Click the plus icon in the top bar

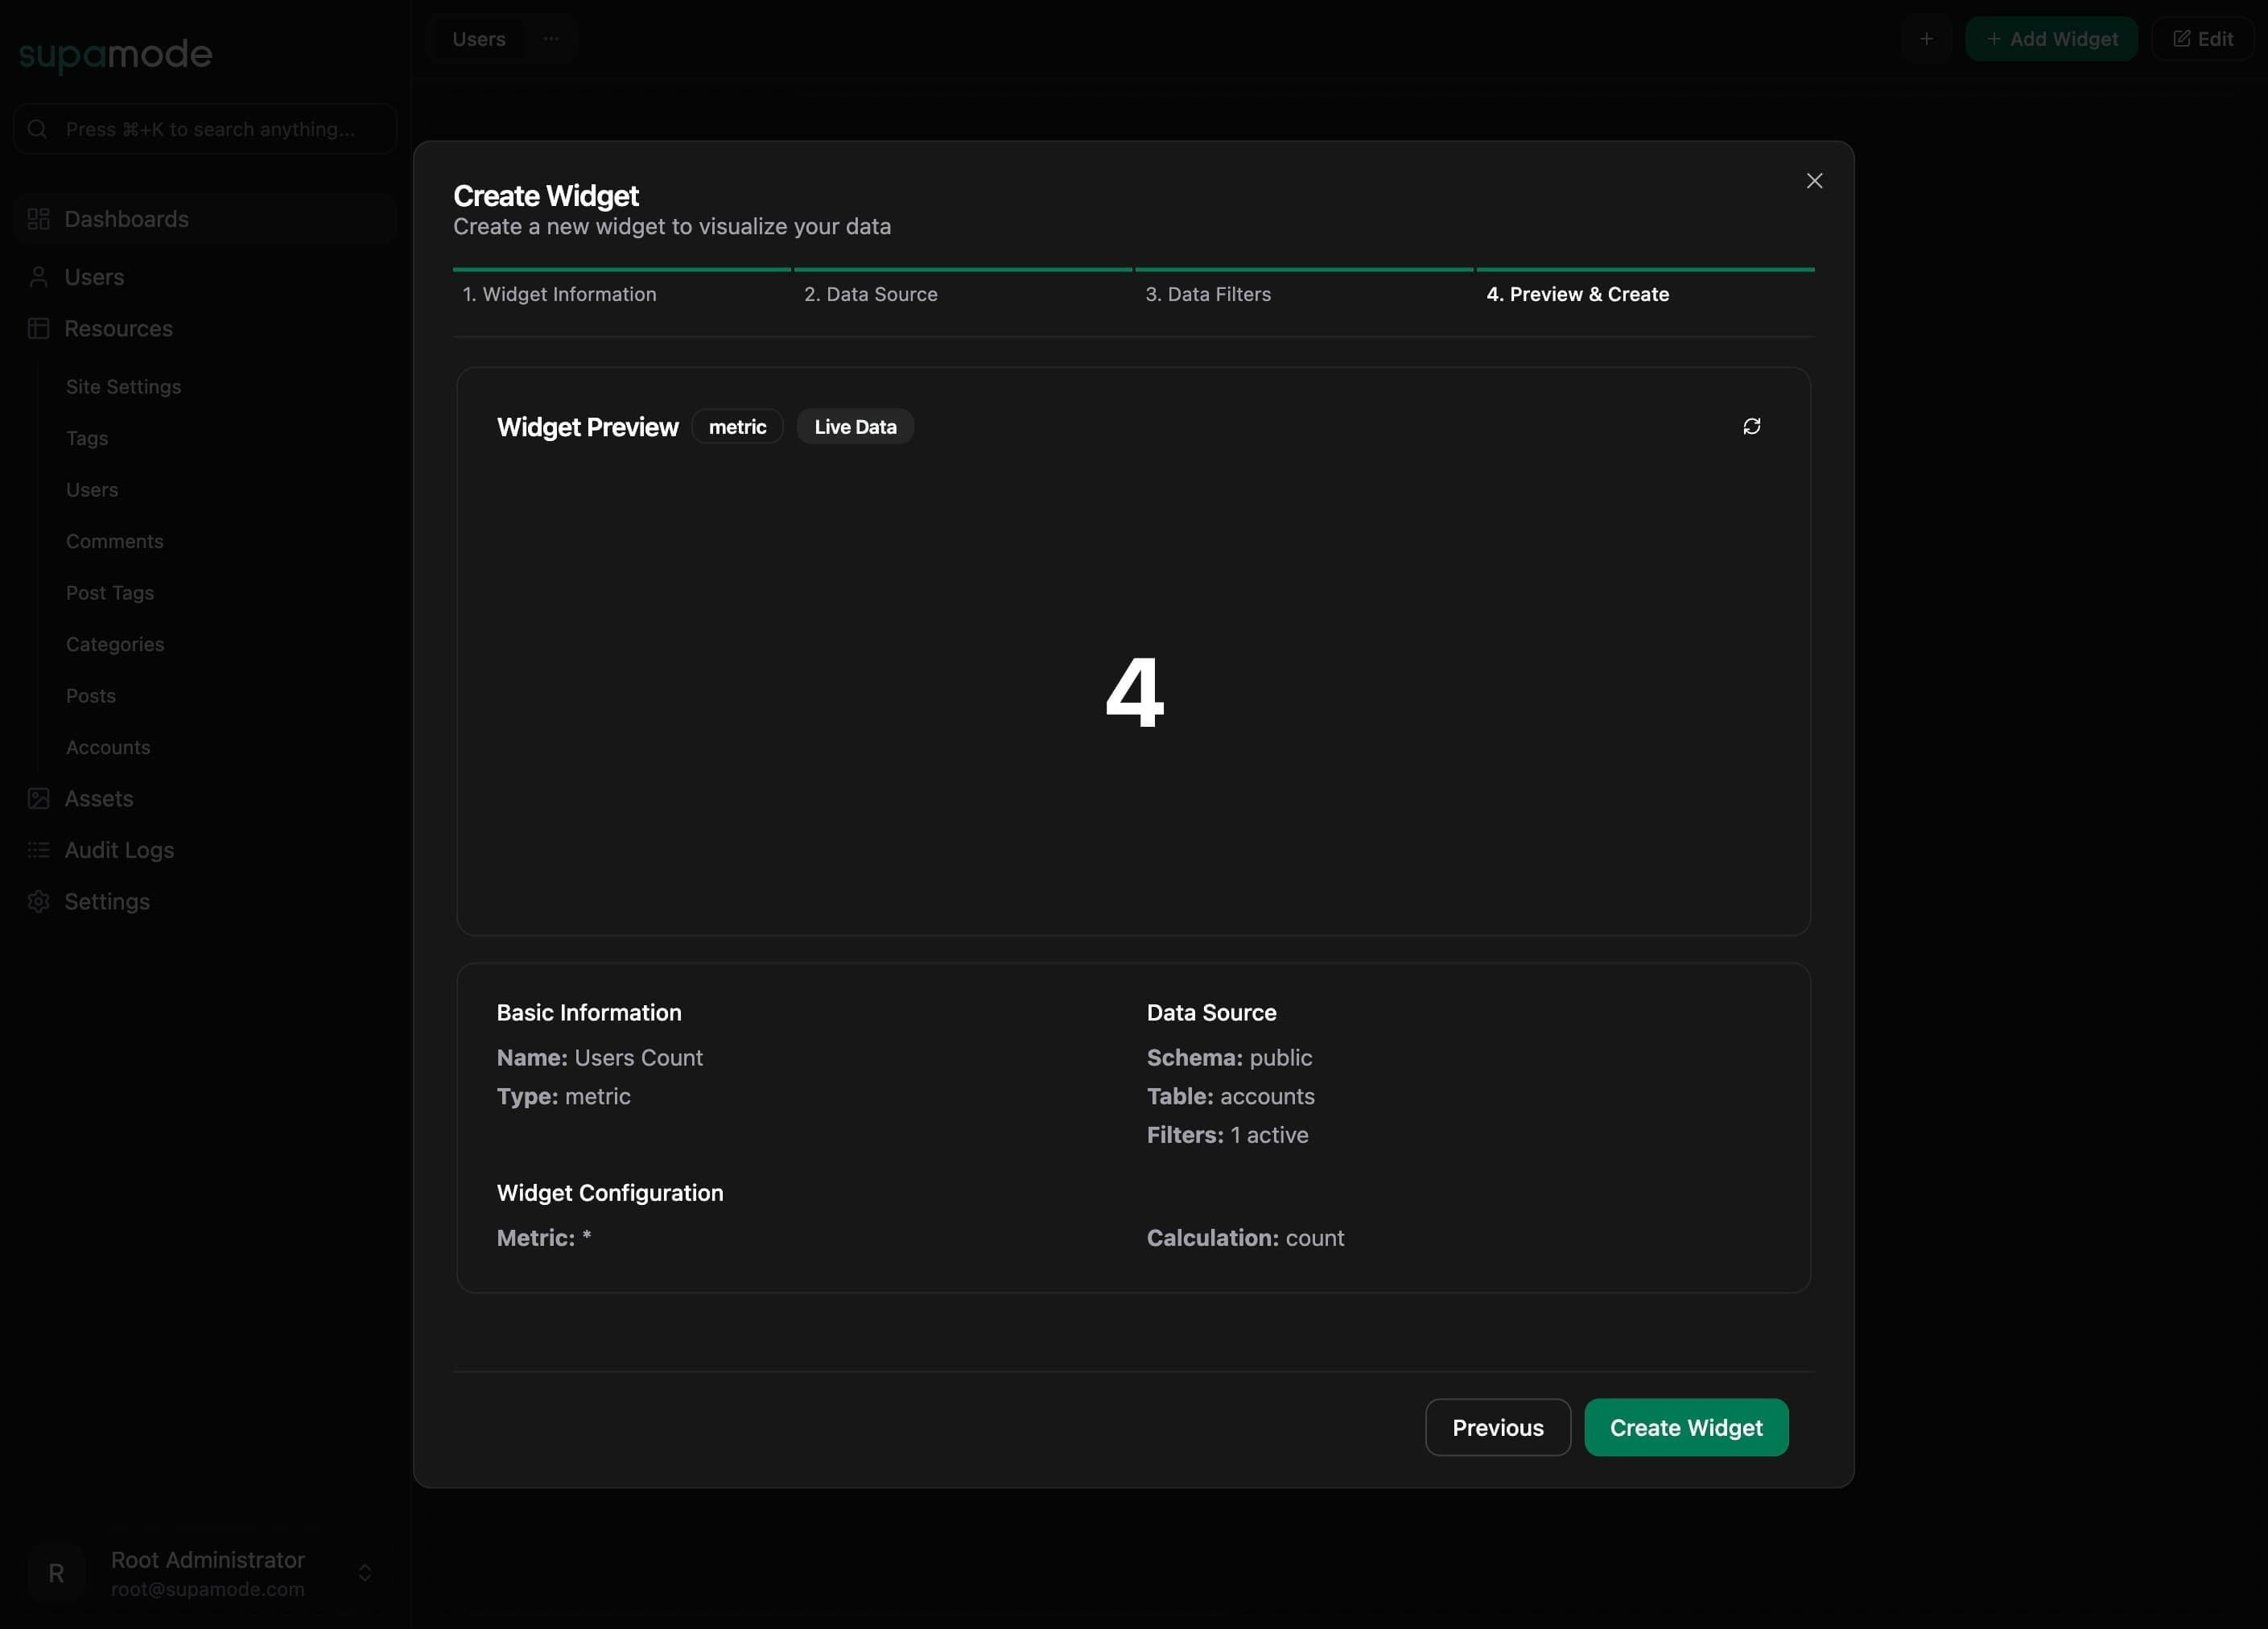click(1927, 39)
